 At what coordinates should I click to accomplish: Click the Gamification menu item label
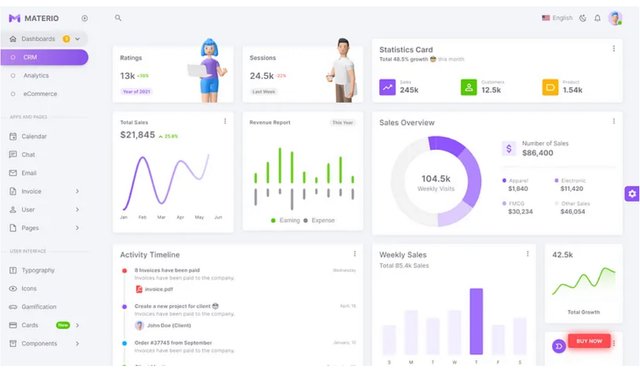tap(39, 307)
